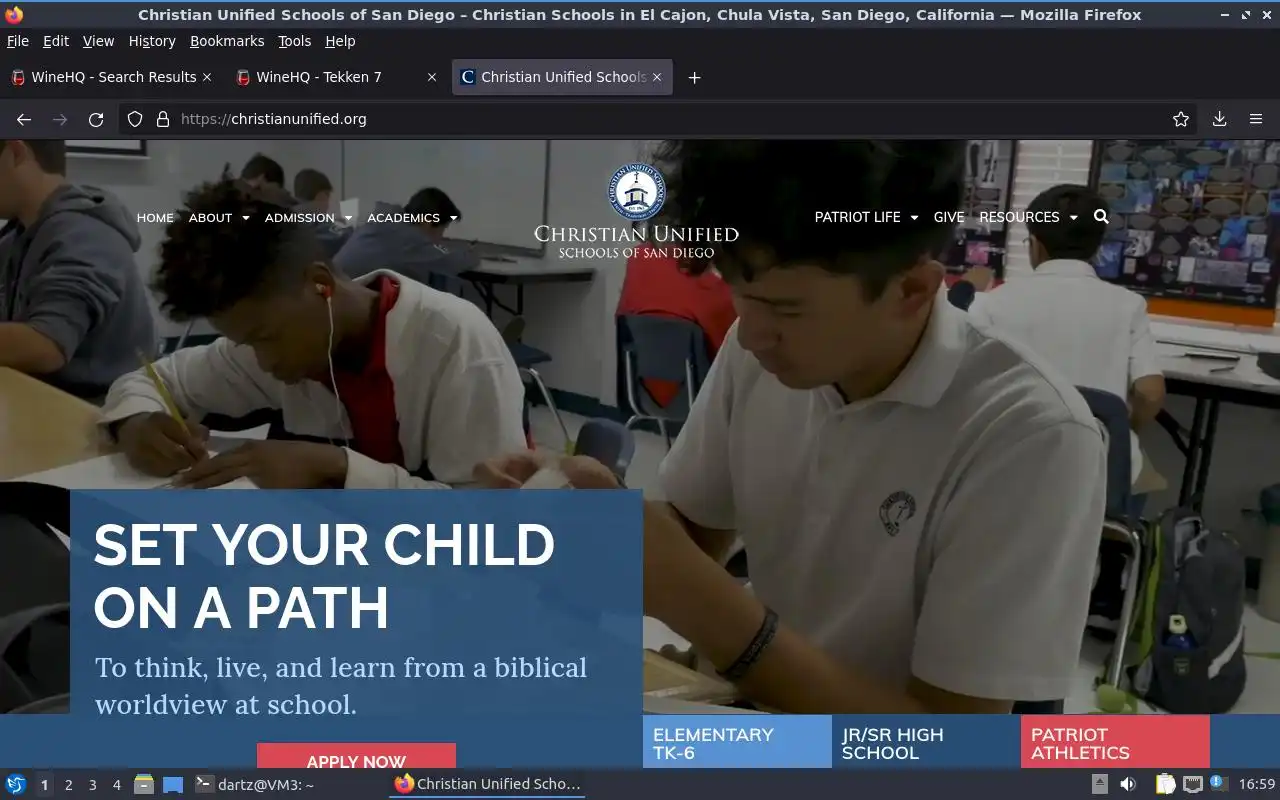Image resolution: width=1280 pixels, height=800 pixels.
Task: Open the volume speaker tray icon
Action: click(1128, 784)
